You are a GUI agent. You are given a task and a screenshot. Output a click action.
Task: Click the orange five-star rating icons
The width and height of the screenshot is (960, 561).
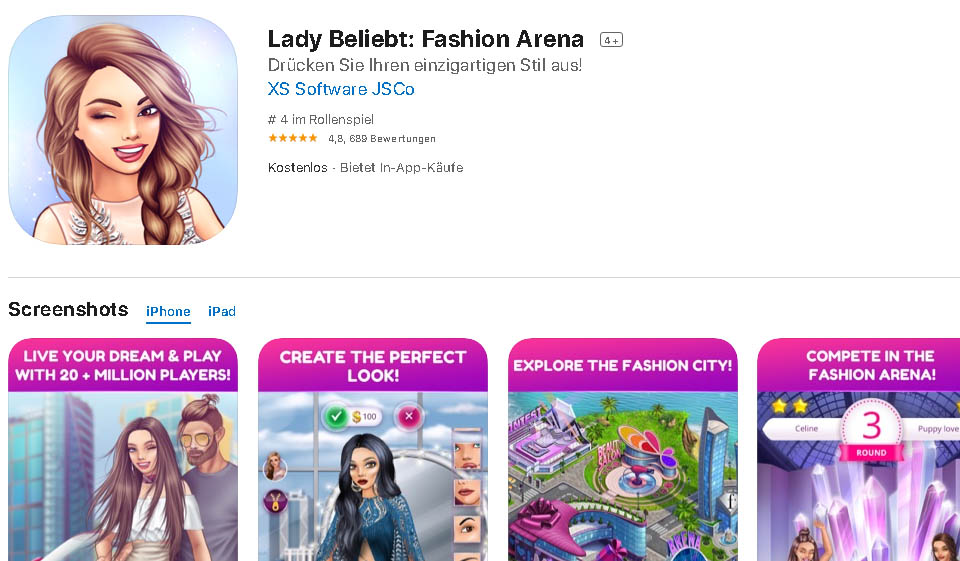point(293,138)
